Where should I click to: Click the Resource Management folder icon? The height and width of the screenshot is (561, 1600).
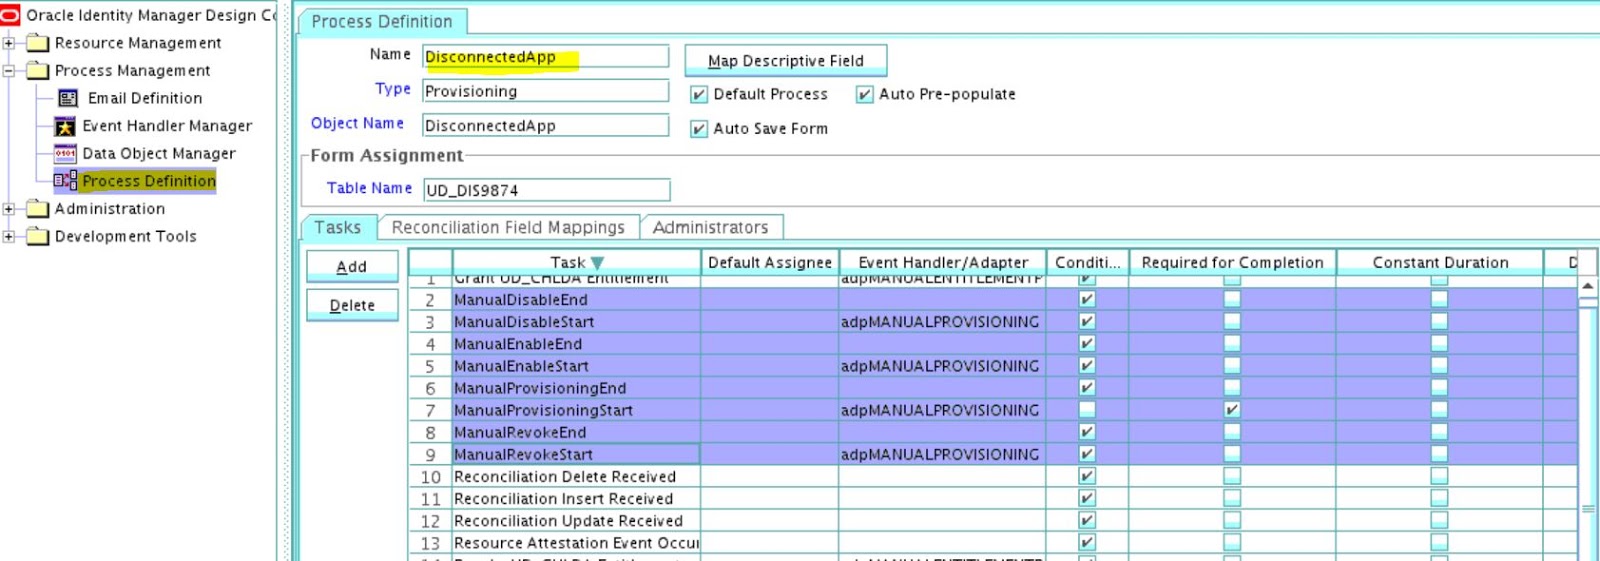38,43
